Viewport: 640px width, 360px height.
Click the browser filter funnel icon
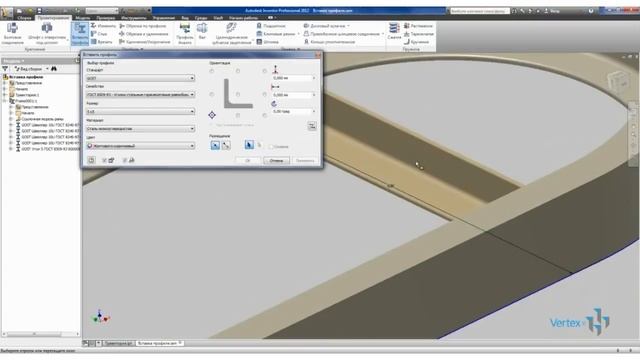[5, 69]
